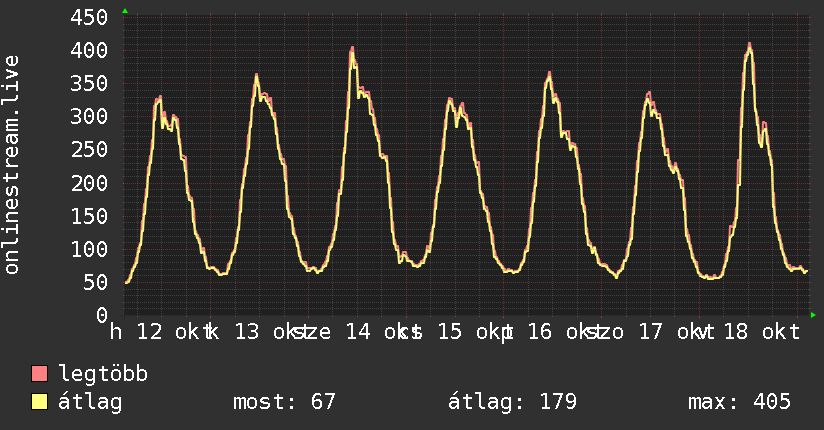
Task: Click the 250 y-axis label
Action: point(89,150)
